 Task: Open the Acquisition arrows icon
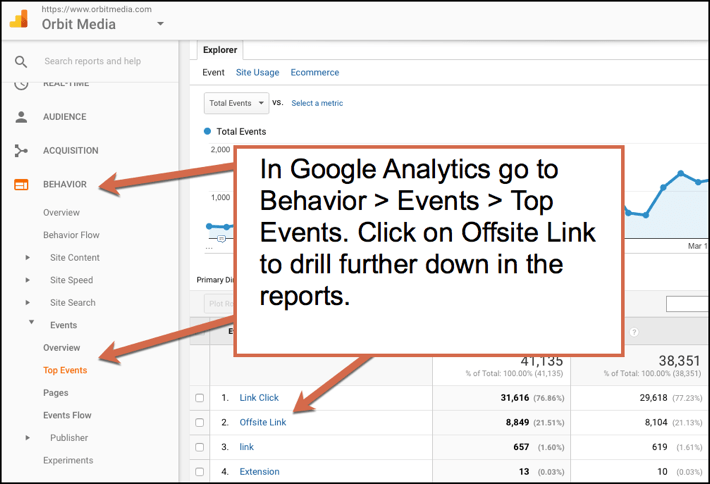21,151
